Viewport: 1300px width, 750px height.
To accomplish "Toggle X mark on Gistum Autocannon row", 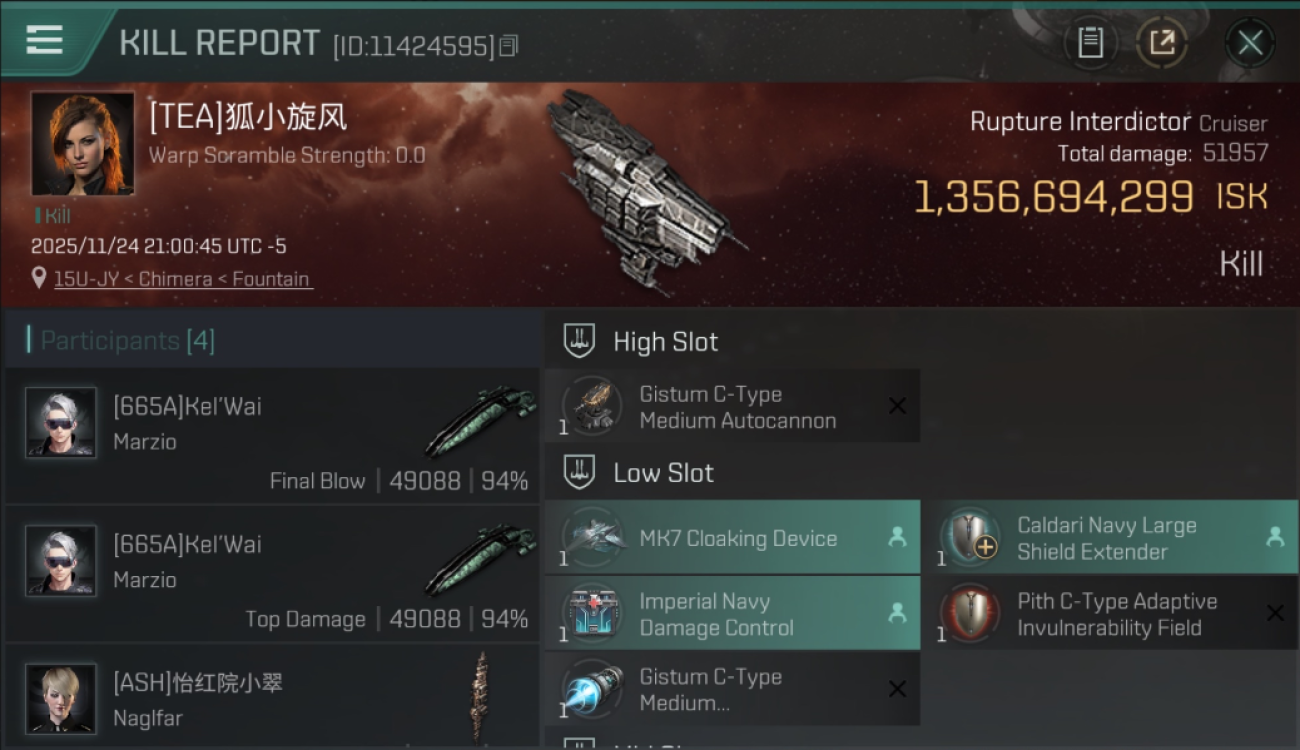I will [x=897, y=406].
